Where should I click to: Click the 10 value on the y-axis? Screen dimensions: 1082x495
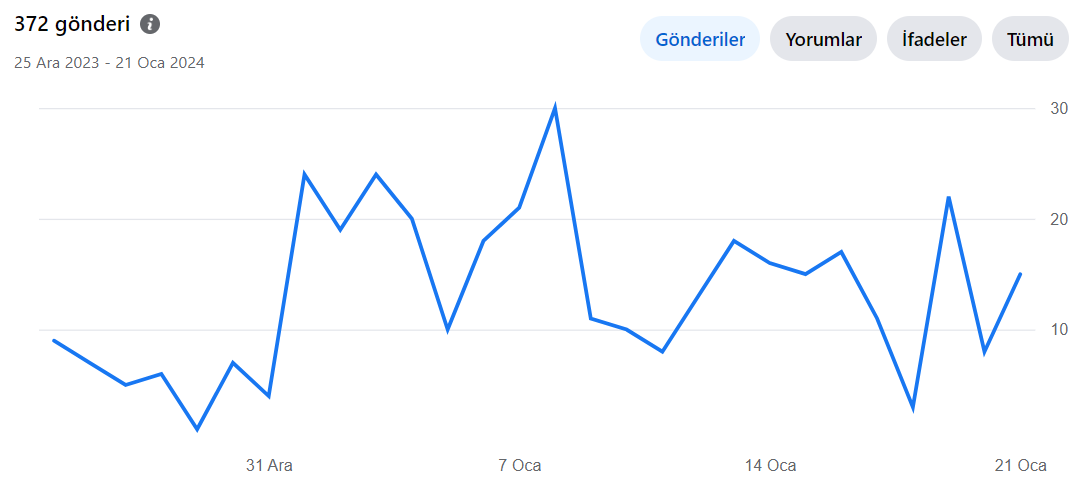[x=1059, y=329]
